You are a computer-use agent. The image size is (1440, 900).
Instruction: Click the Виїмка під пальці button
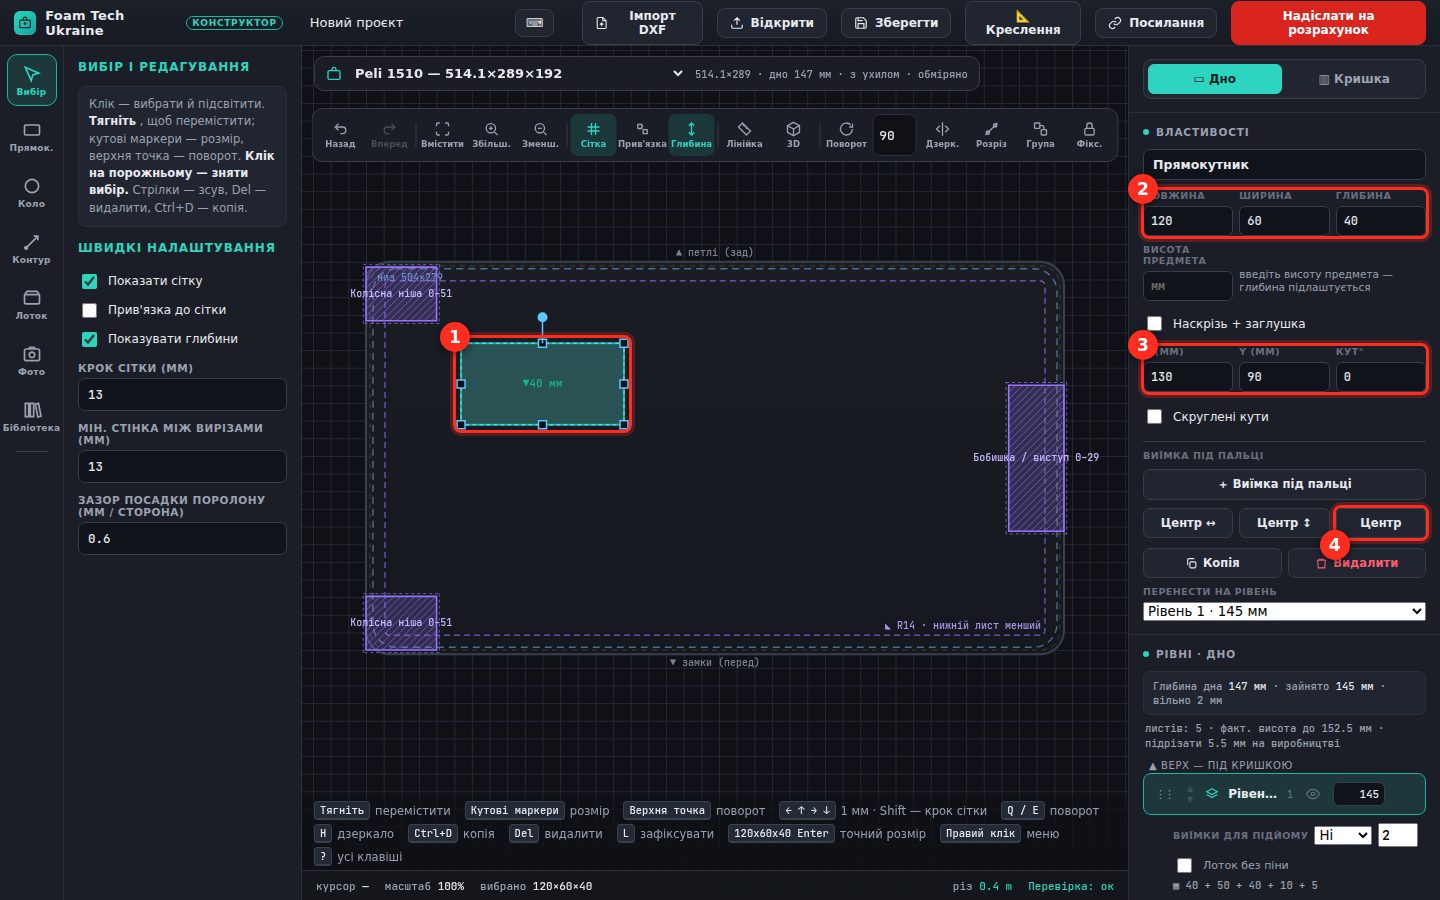[x=1284, y=484]
